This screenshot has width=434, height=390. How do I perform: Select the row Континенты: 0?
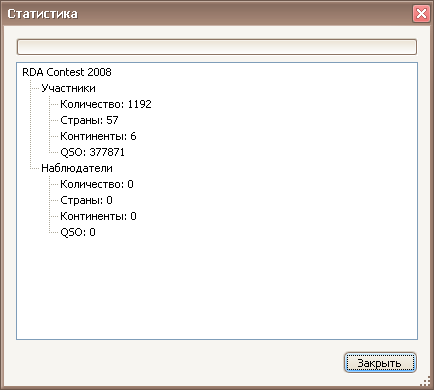click(x=98, y=216)
